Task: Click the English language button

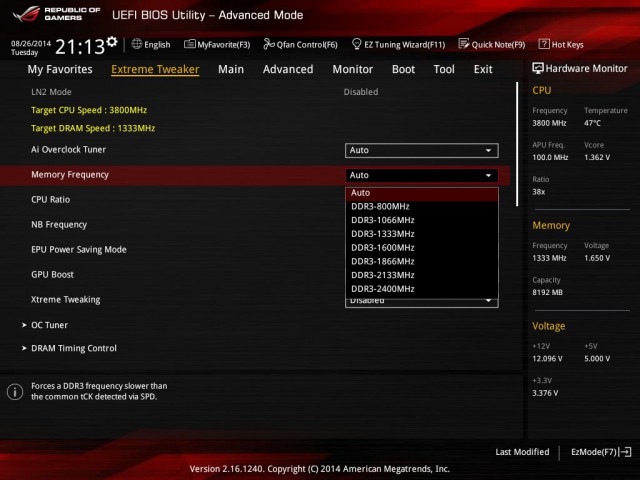Action: [151, 44]
